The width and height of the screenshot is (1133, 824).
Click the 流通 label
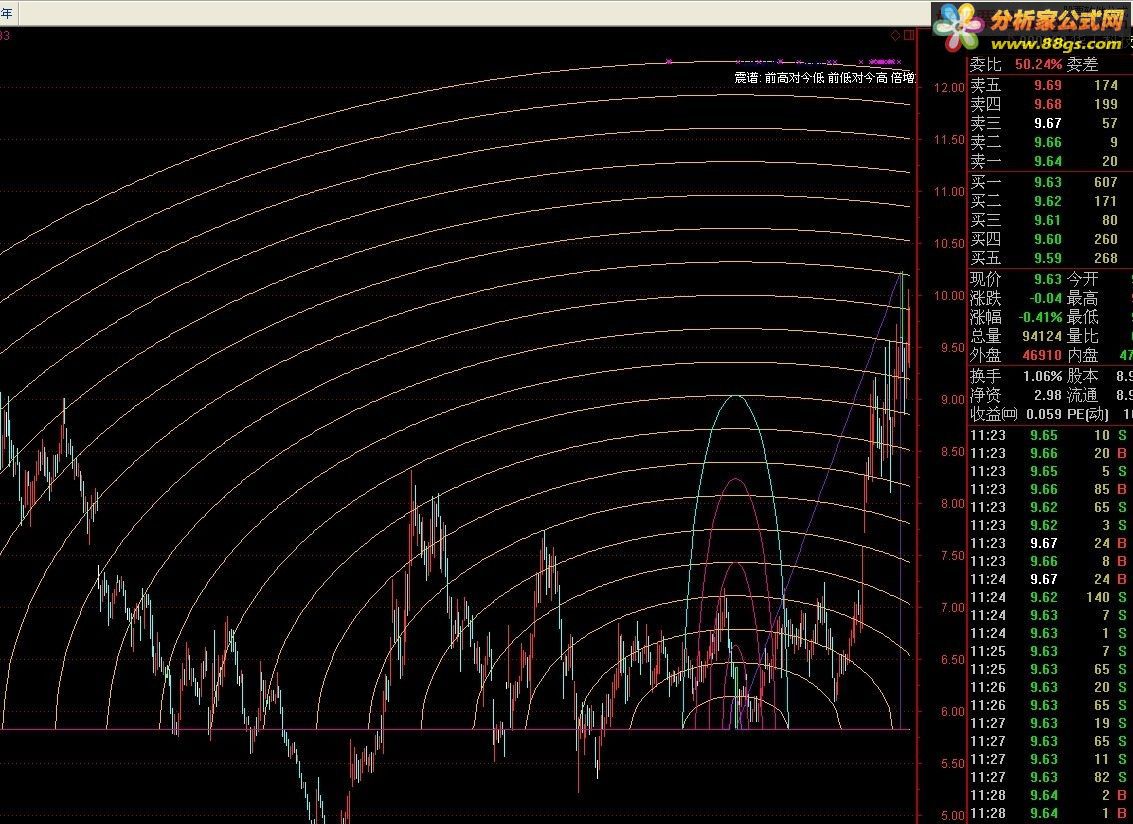pyautogui.click(x=1082, y=395)
